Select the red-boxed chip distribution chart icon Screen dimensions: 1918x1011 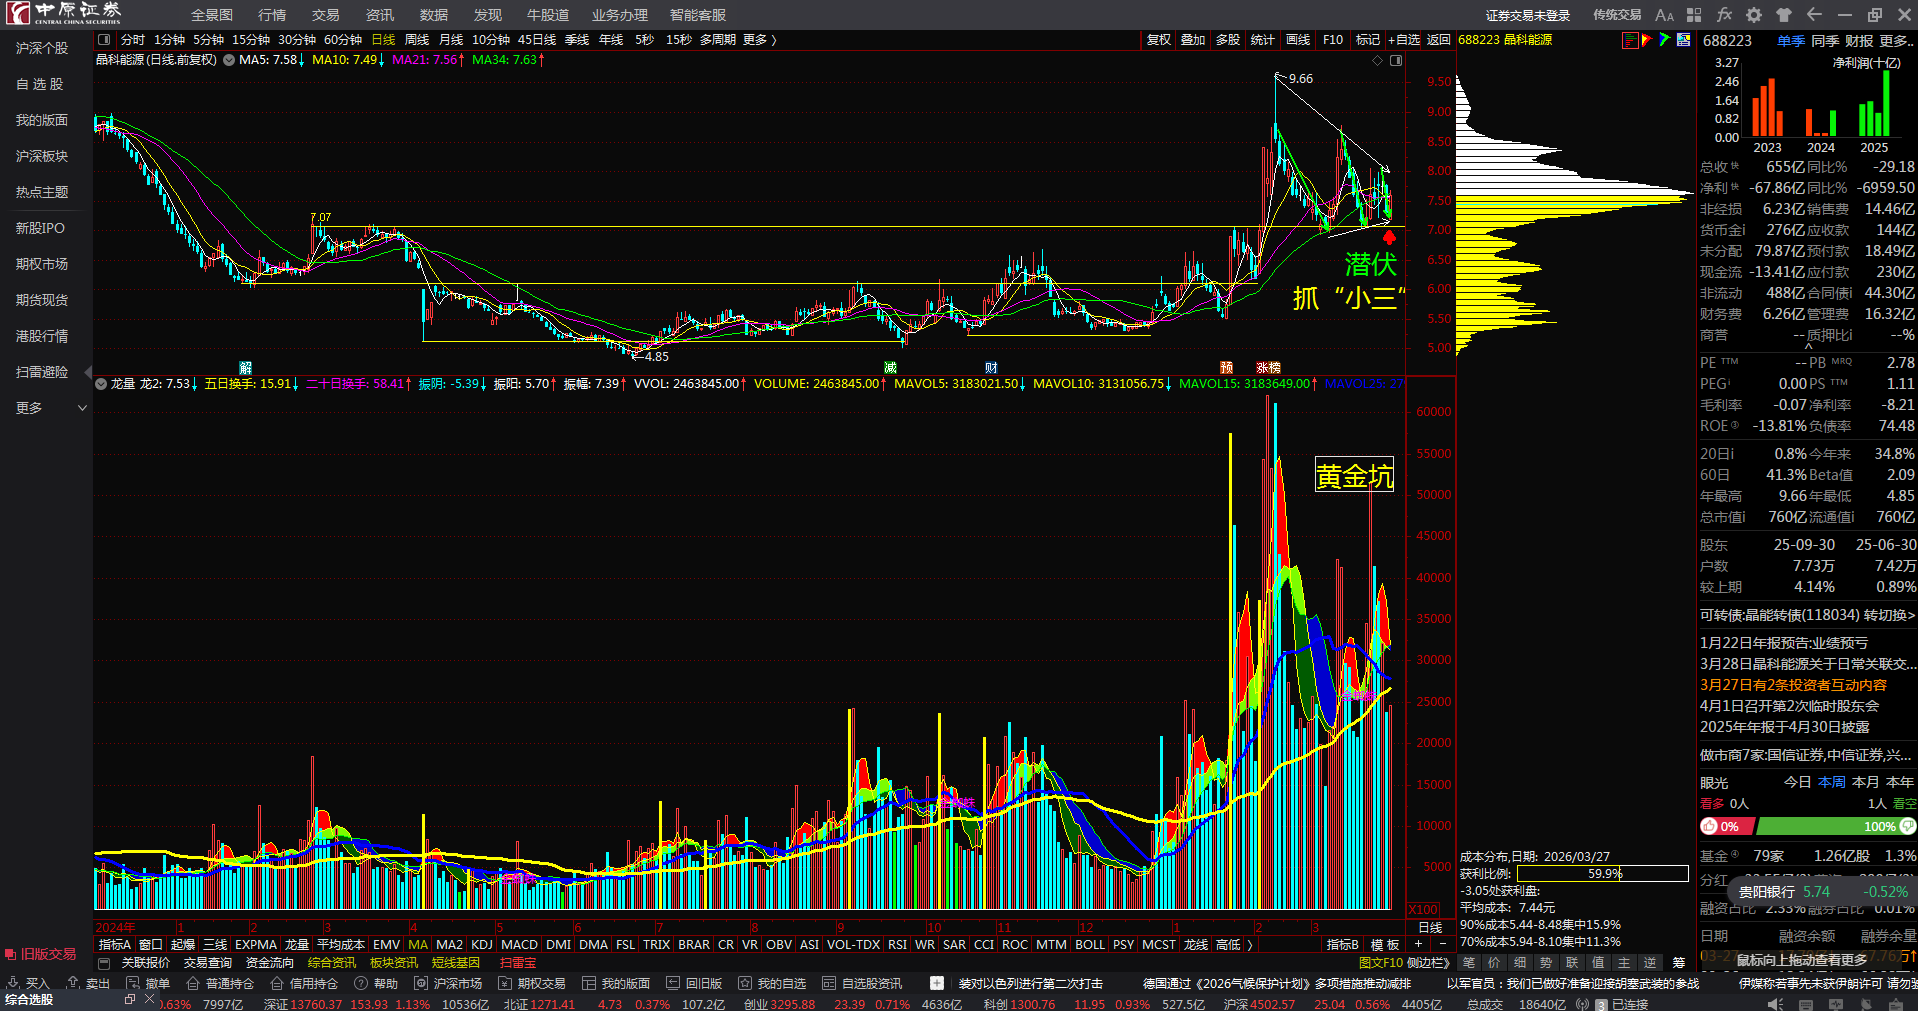1630,40
